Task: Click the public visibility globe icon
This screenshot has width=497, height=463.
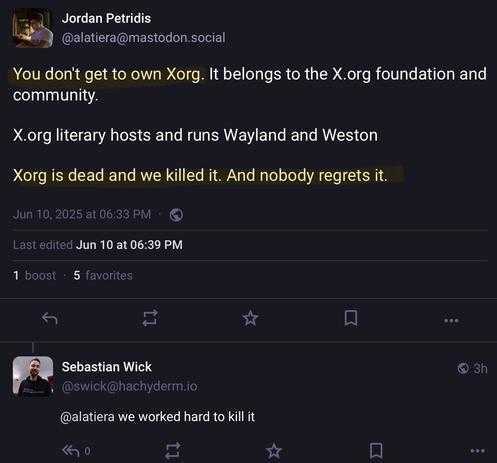Action: 176,215
